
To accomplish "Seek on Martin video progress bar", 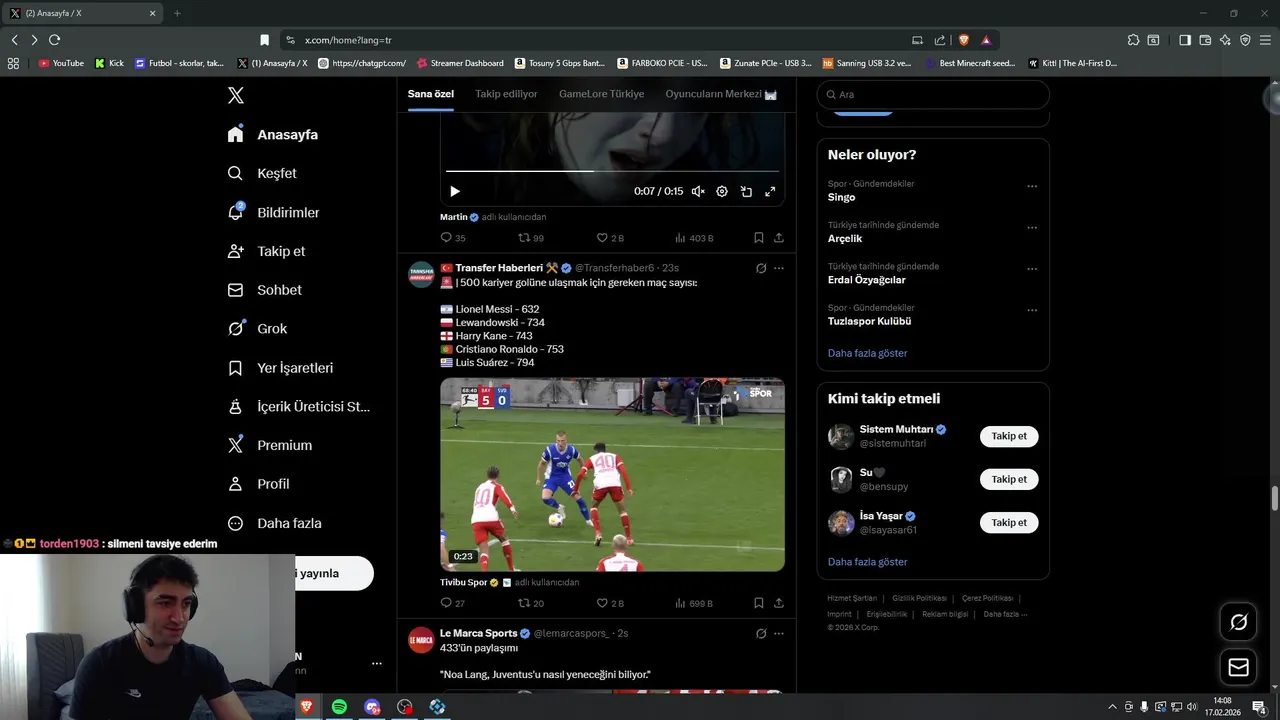I will pyautogui.click(x=612, y=171).
